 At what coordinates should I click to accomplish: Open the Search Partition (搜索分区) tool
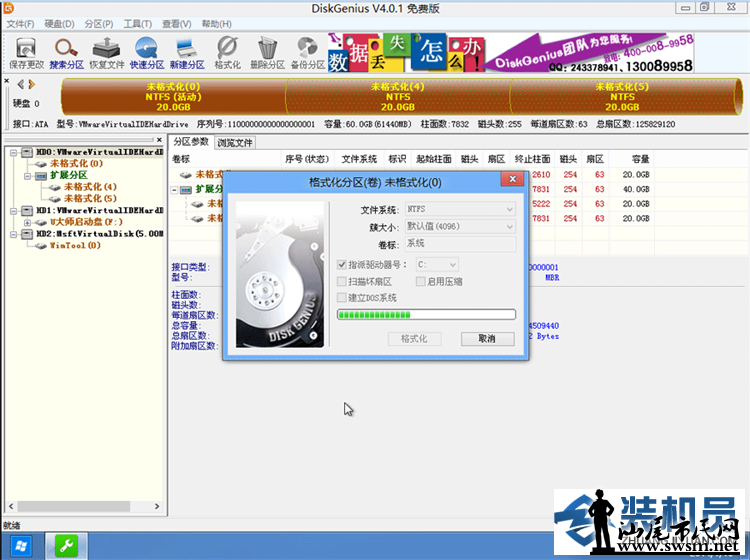tap(66, 53)
